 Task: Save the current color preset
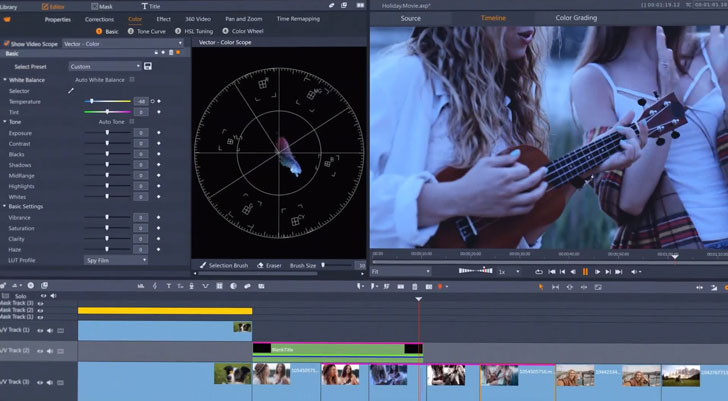148,66
